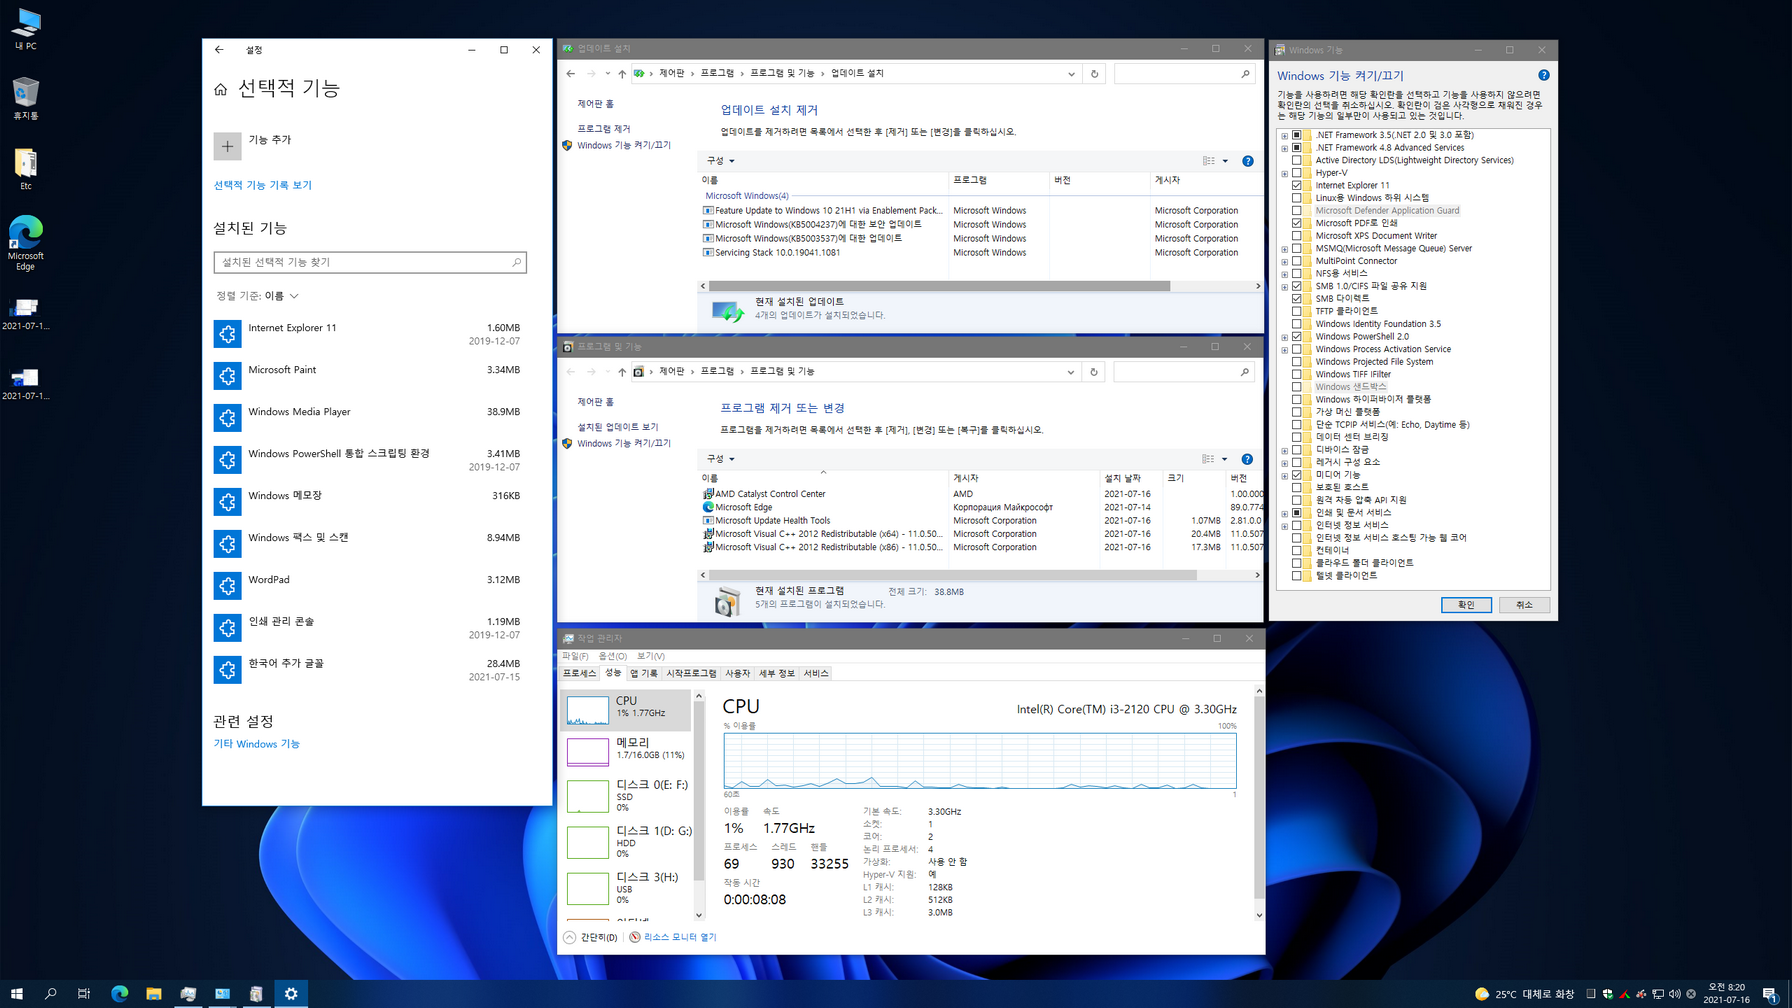This screenshot has height=1008, width=1792.
Task: Click the refresh icon in 프로그램 및 기능 address bar
Action: [1094, 372]
